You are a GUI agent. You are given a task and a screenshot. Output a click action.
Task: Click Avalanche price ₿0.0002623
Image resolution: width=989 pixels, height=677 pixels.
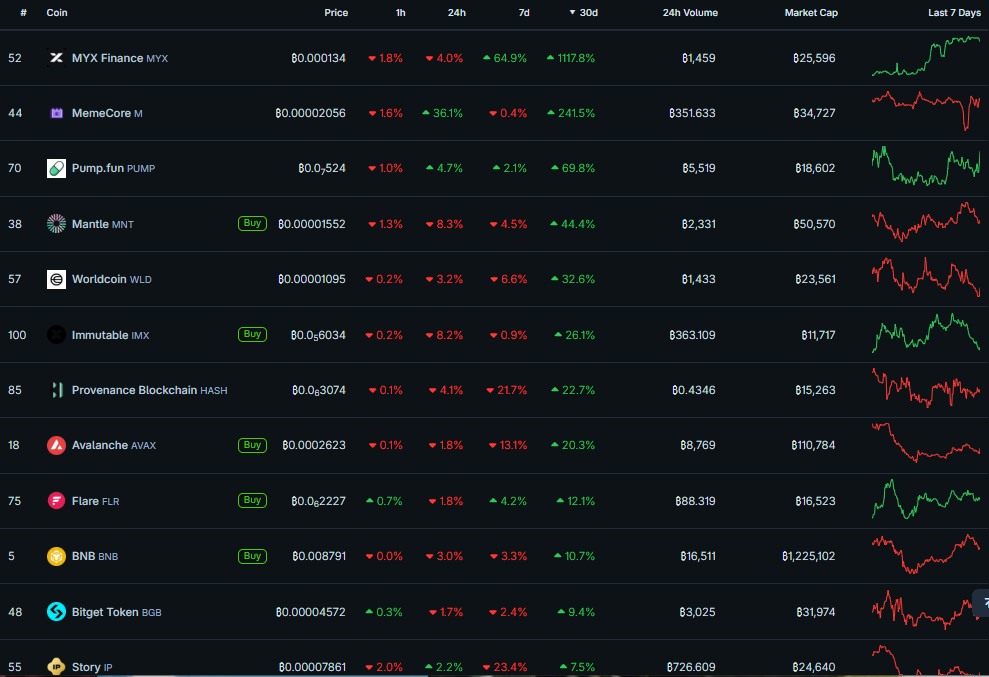(x=314, y=445)
